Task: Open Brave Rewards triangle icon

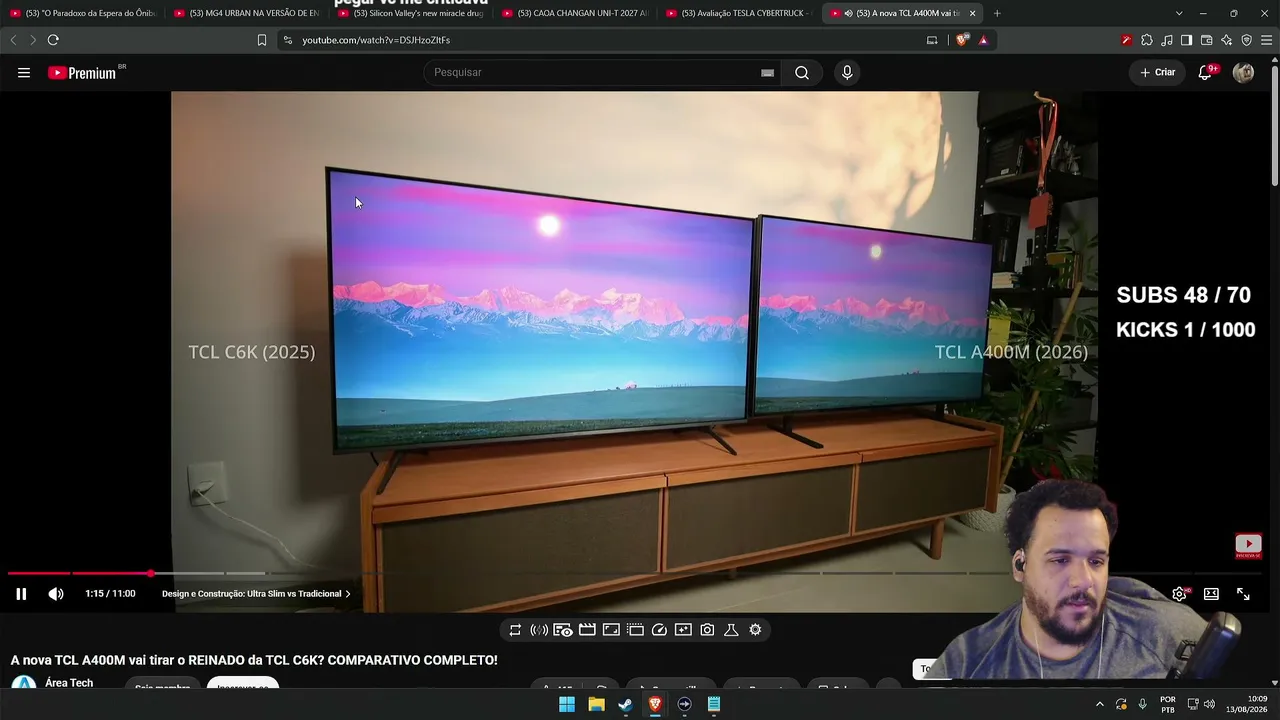Action: [984, 40]
